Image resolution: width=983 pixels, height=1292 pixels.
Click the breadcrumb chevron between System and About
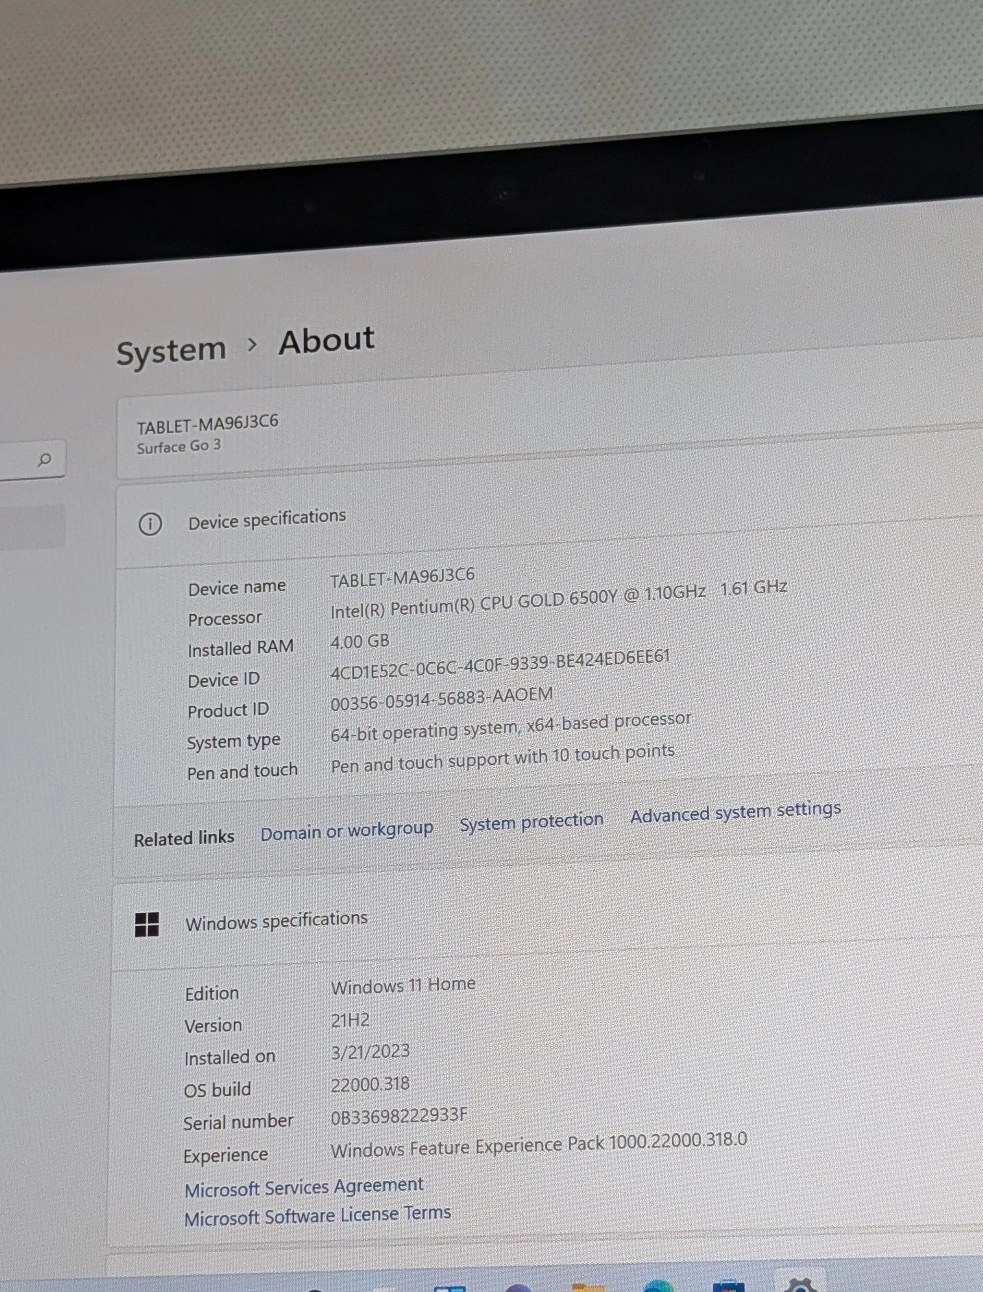(253, 344)
